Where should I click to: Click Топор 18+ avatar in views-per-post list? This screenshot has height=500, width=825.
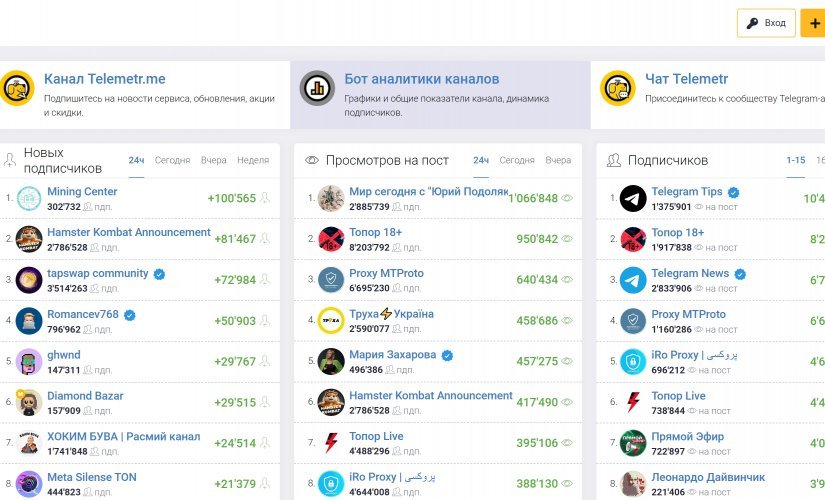pyautogui.click(x=331, y=239)
